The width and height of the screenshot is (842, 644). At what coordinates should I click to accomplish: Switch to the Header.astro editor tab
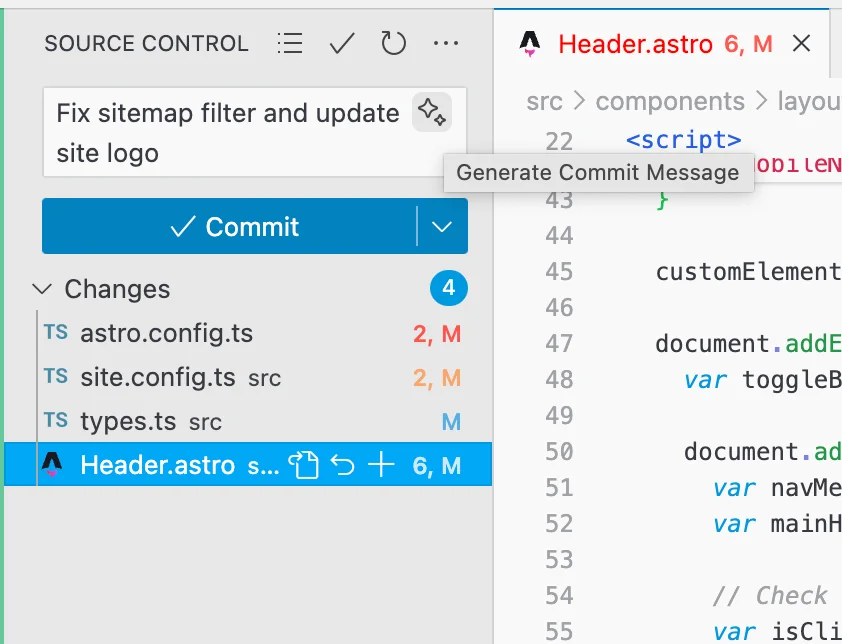click(x=634, y=44)
